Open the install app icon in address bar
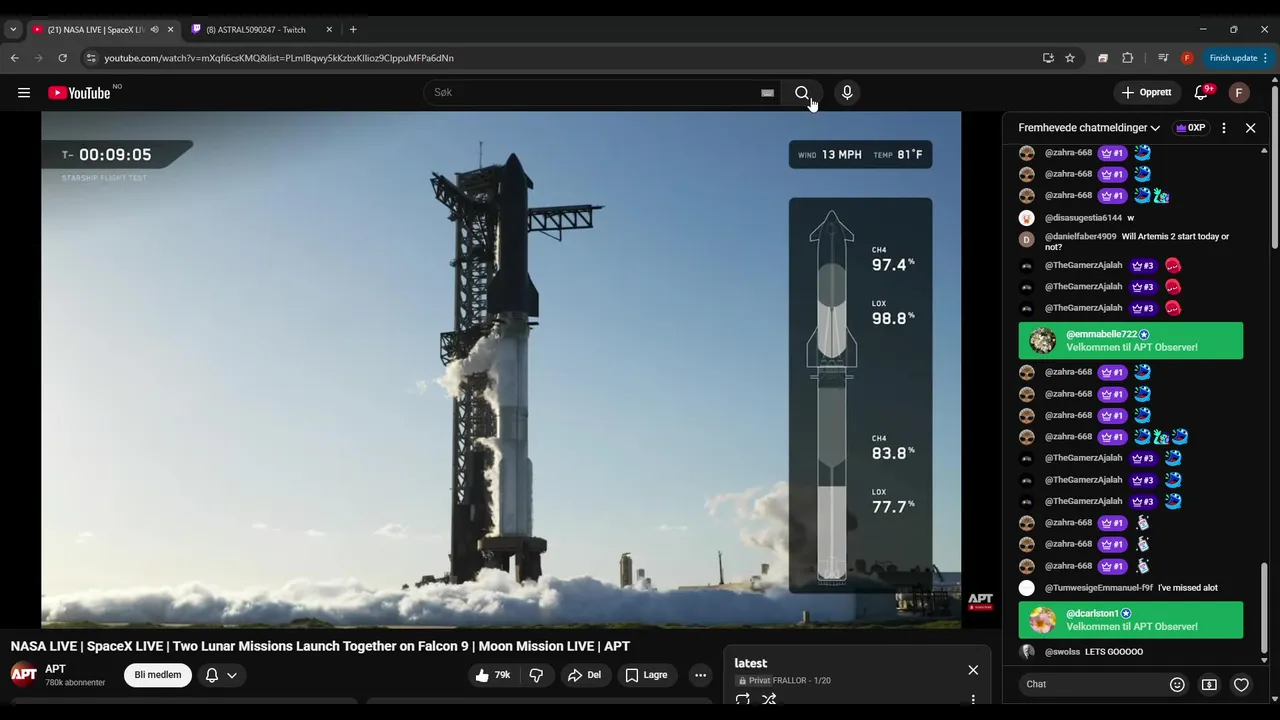The width and height of the screenshot is (1280, 720). tap(1048, 58)
